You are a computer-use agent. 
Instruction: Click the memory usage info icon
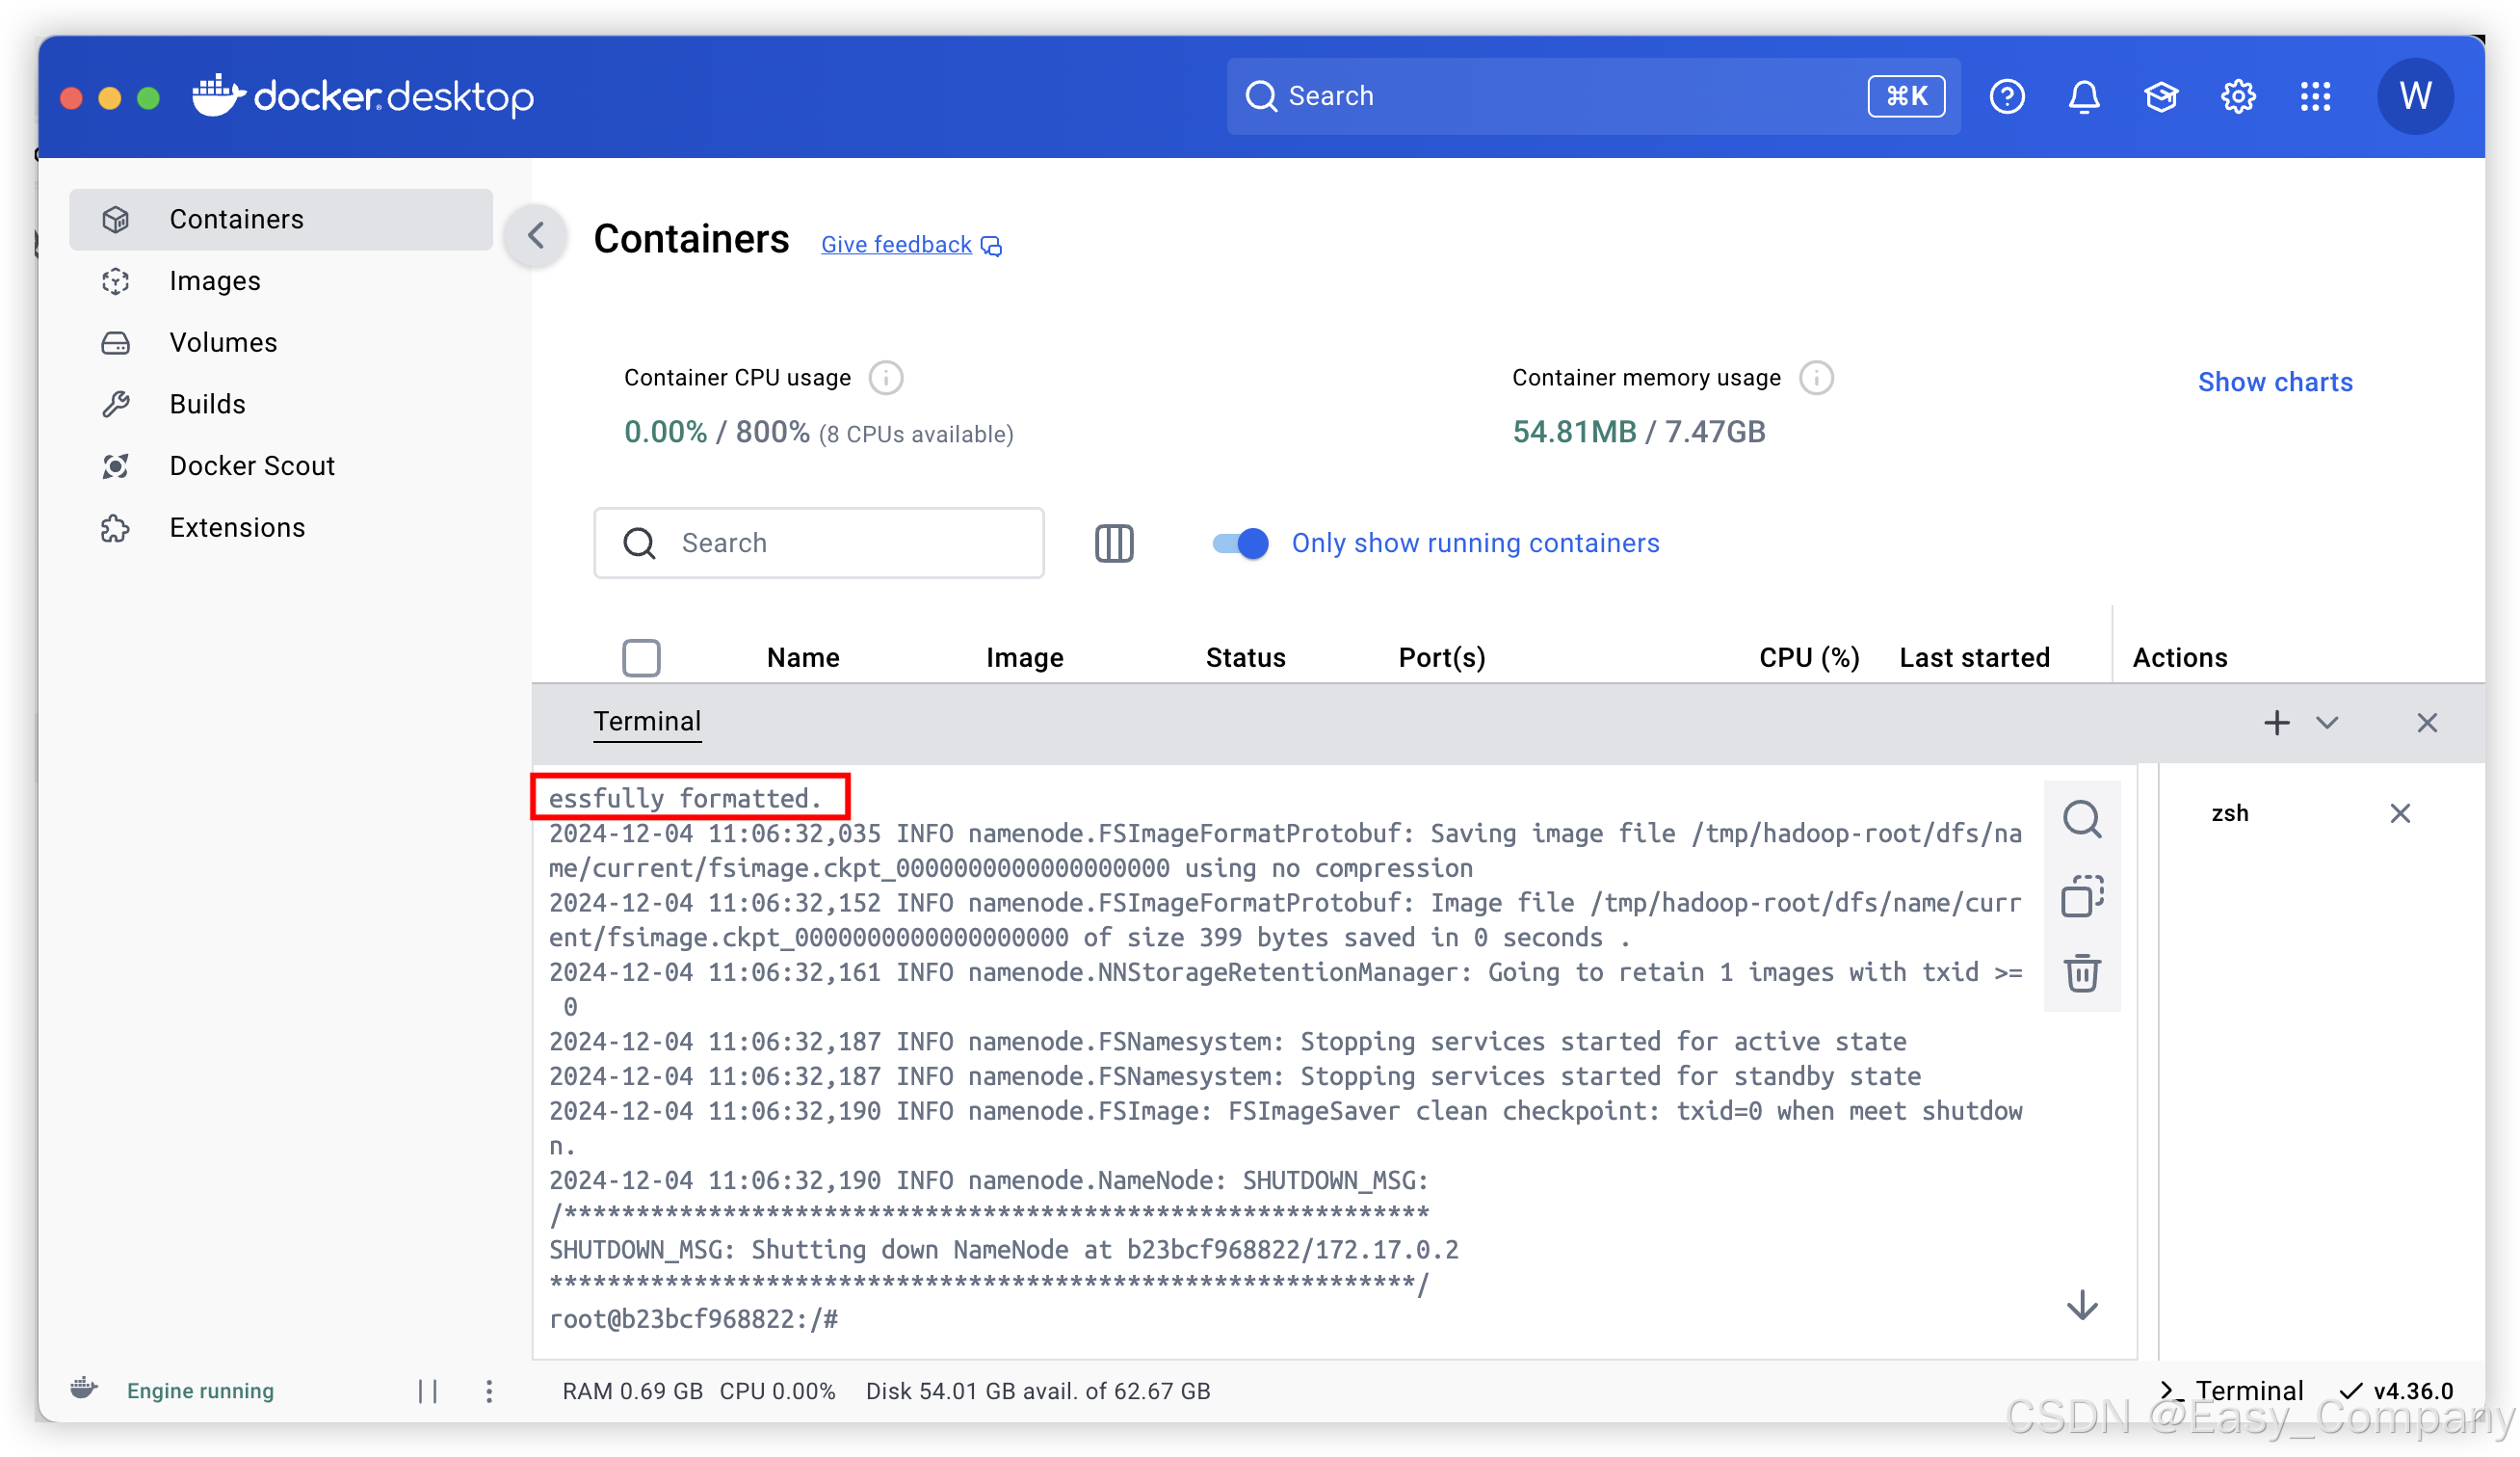point(1816,378)
